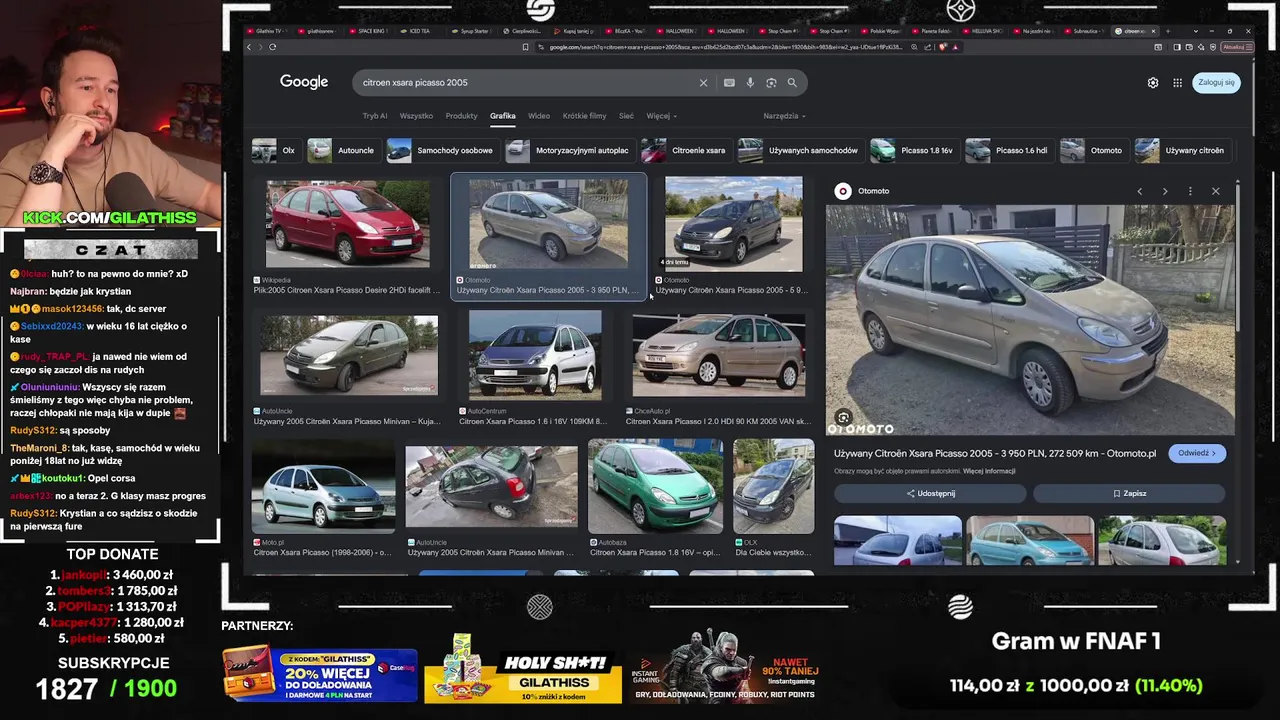The width and height of the screenshot is (1280, 720).
Task: Open the large Otomoto preview car image
Action: (1030, 320)
